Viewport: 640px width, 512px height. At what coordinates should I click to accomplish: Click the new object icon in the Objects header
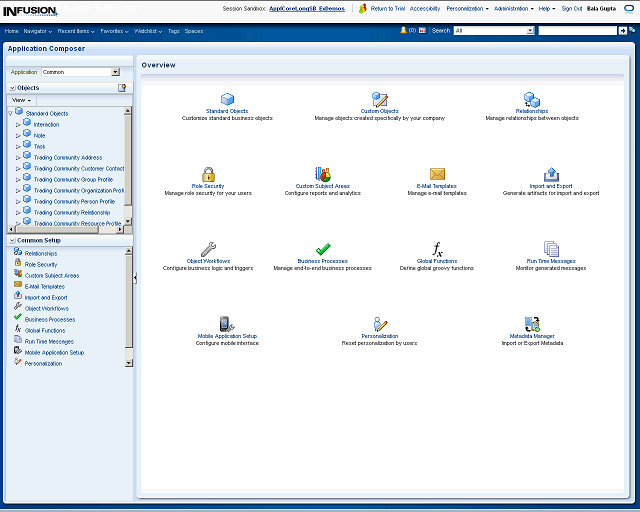(x=122, y=88)
